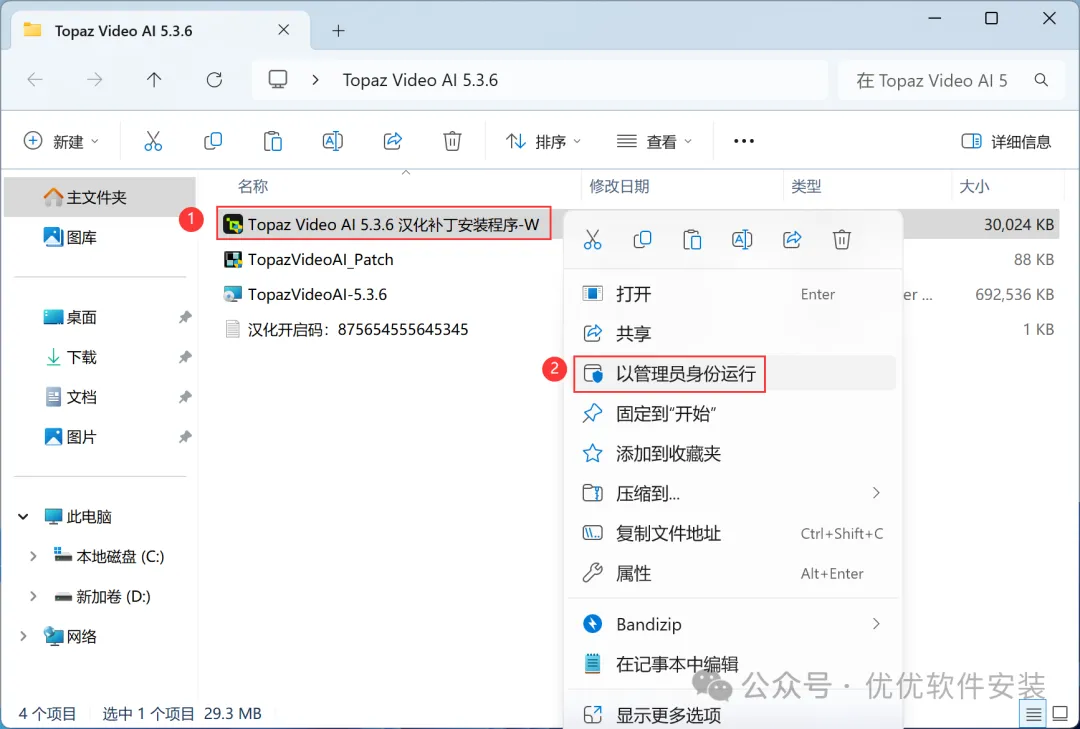The width and height of the screenshot is (1080, 729).
Task: Go forward with the right arrow
Action: click(94, 80)
